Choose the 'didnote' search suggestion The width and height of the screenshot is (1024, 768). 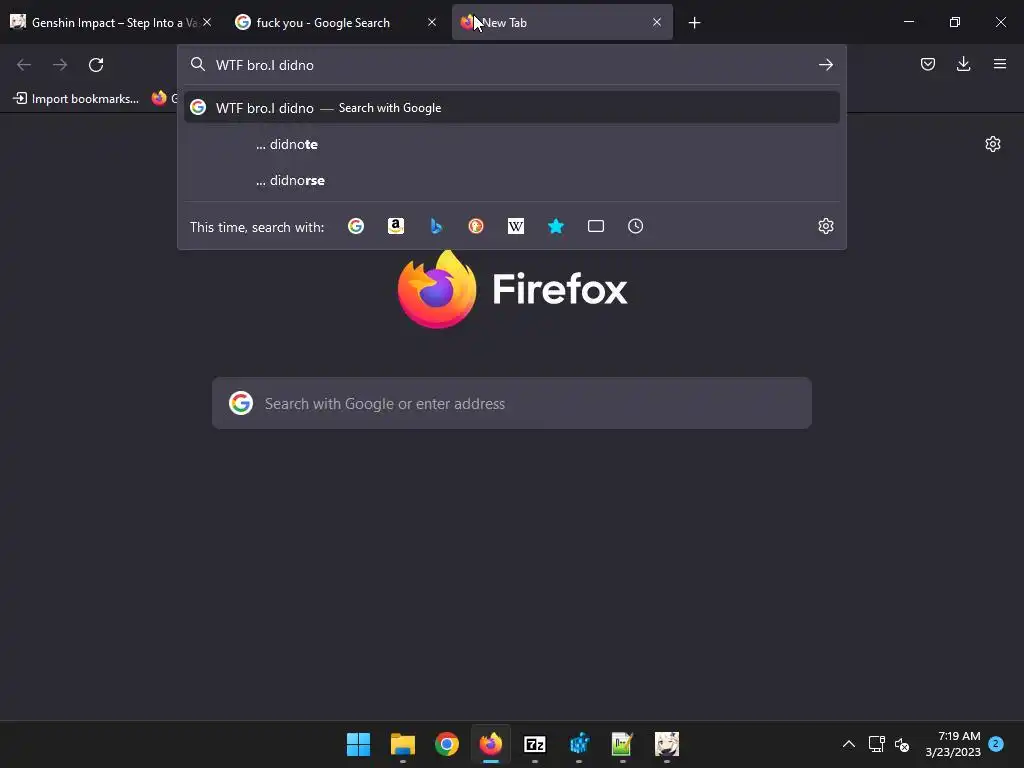[x=512, y=144]
